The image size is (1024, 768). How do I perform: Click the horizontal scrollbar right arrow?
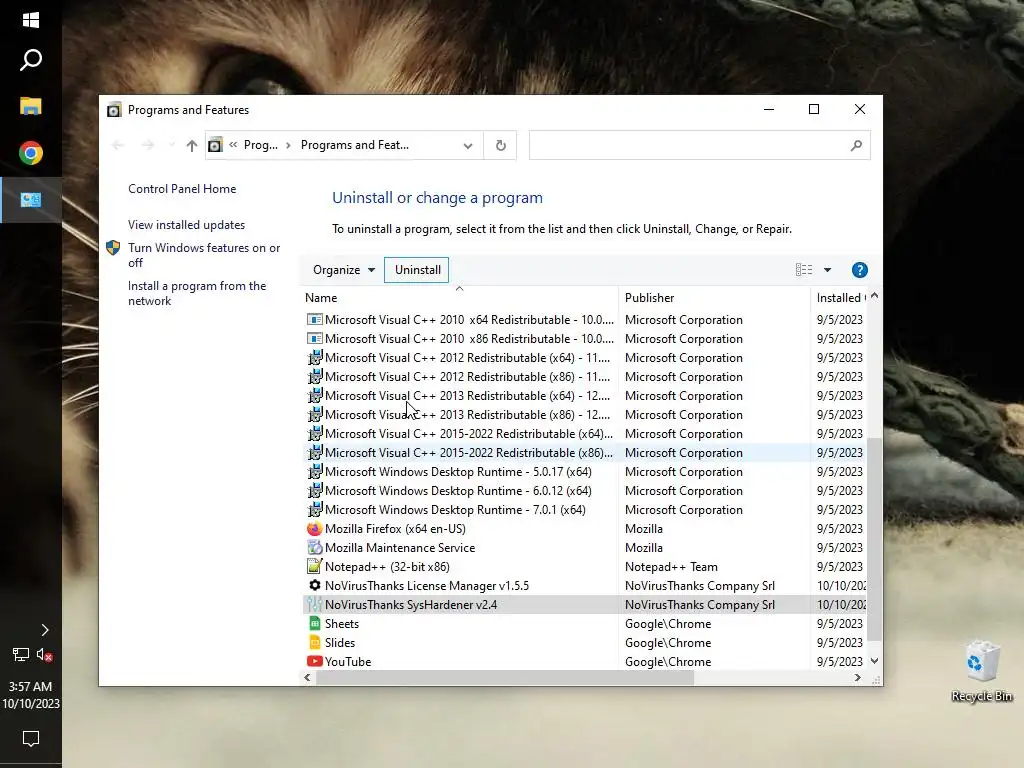[x=857, y=678]
